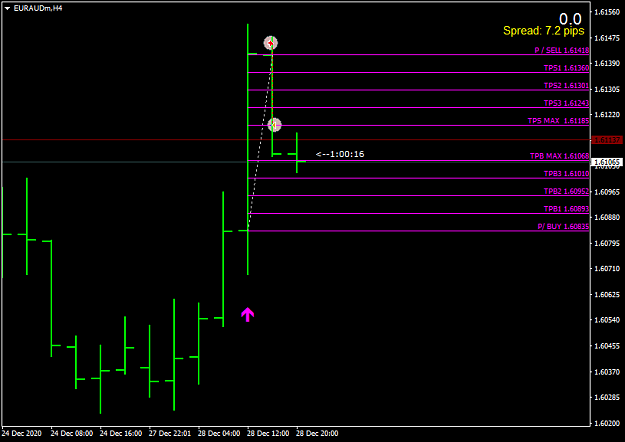Select the magenta up arrow signal
Image resolution: width=625 pixels, height=442 pixels.
coord(248,314)
